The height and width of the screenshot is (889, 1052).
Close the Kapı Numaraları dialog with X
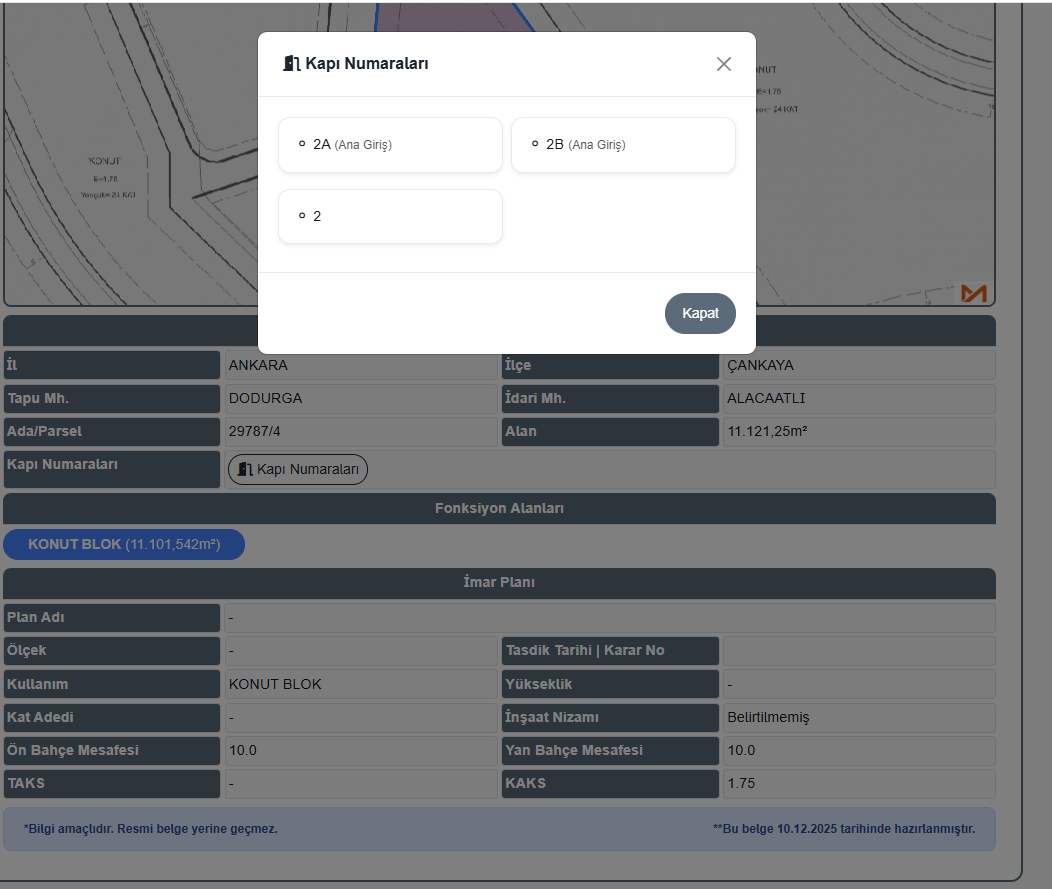click(724, 64)
